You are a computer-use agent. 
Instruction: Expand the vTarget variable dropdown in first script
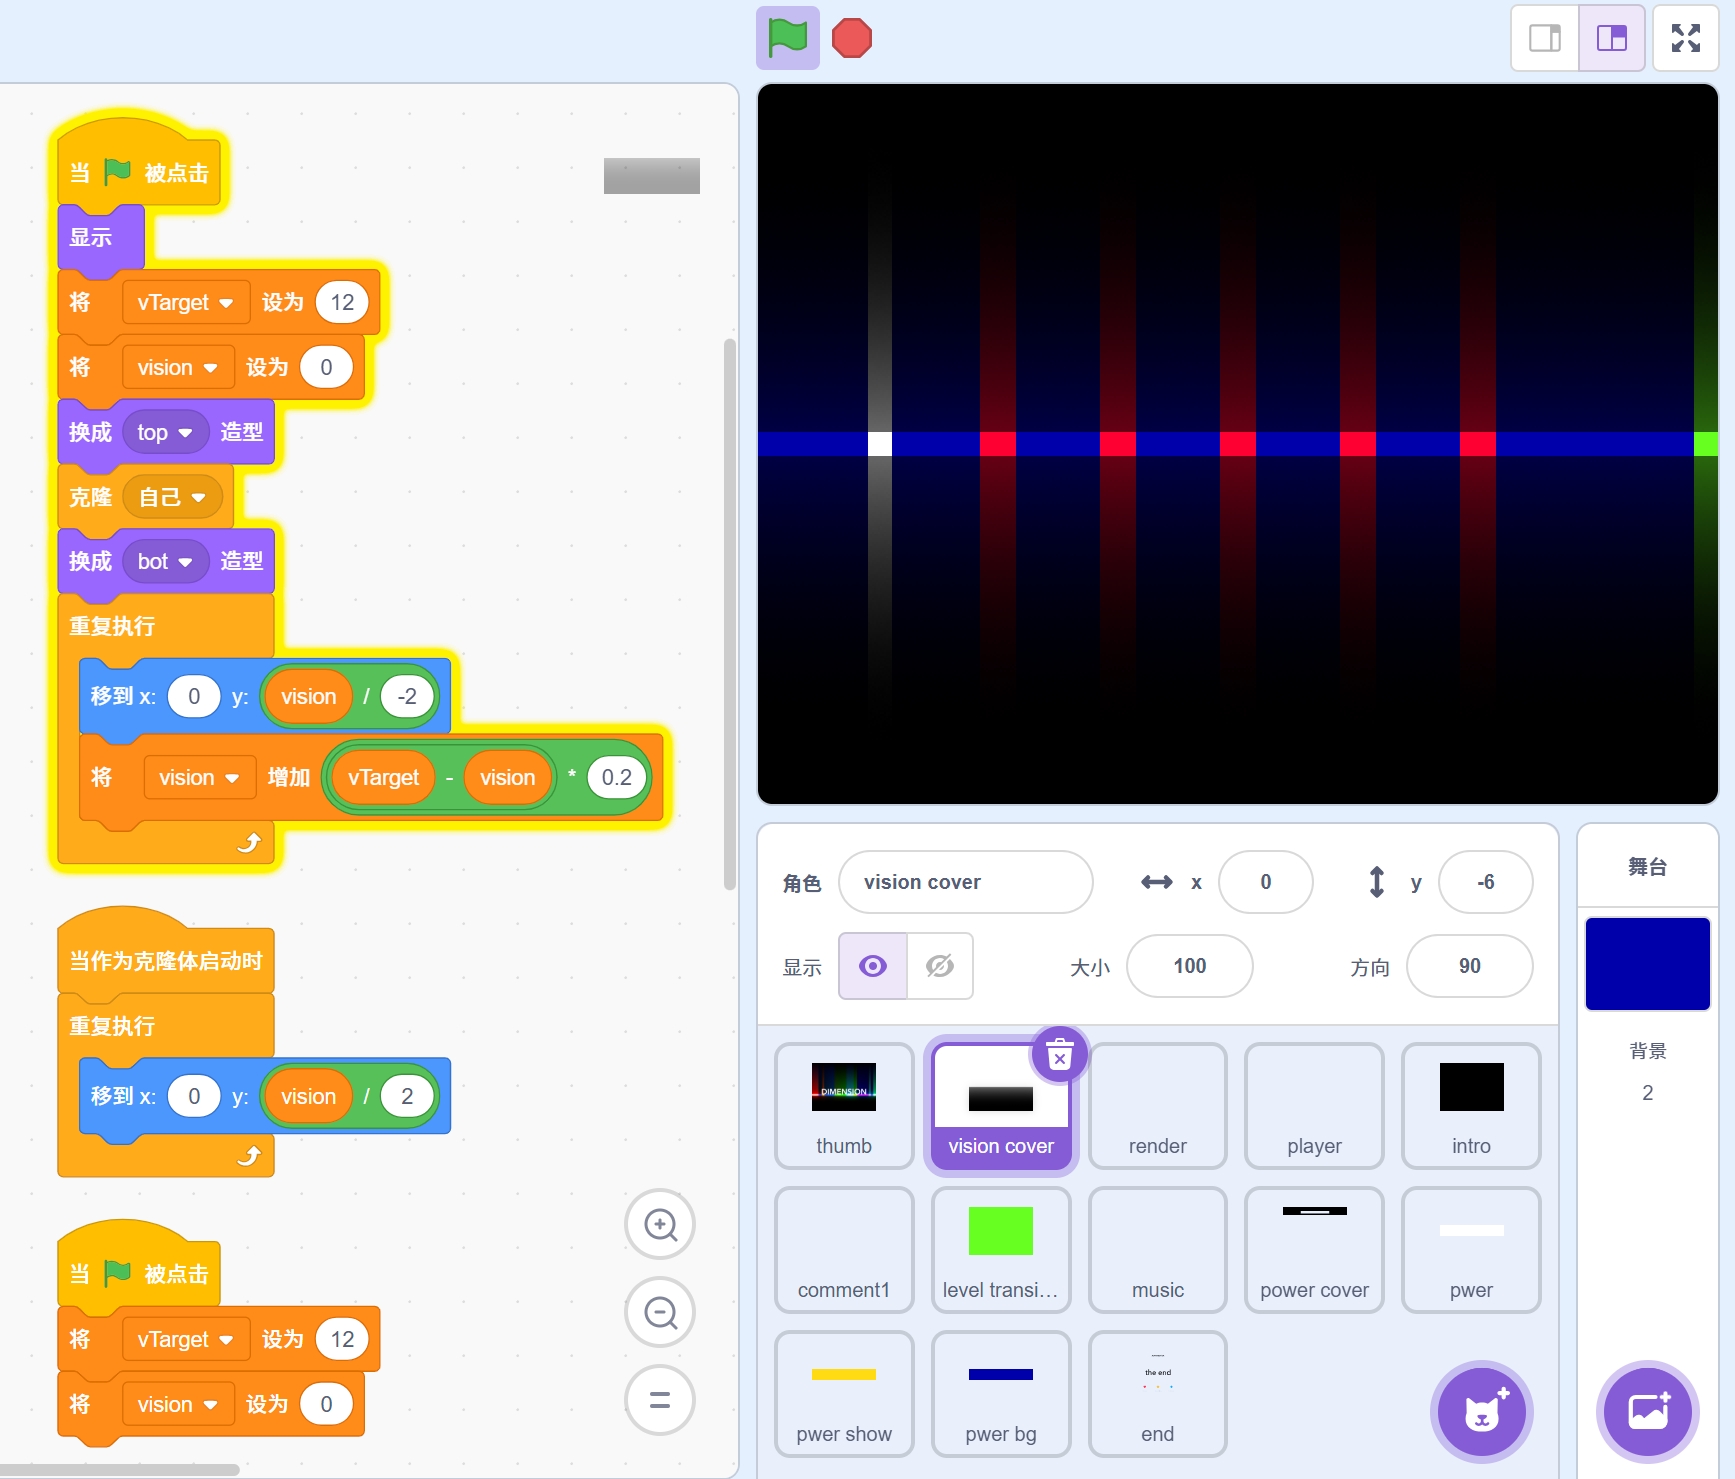(x=226, y=303)
